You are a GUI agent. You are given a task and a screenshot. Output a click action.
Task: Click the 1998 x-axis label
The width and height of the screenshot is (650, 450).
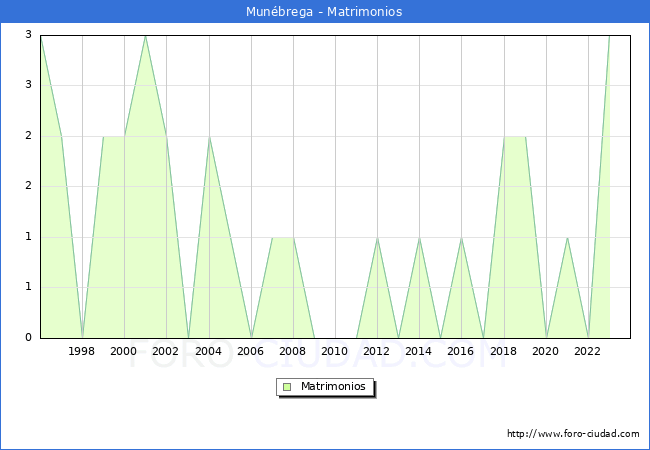pos(81,351)
